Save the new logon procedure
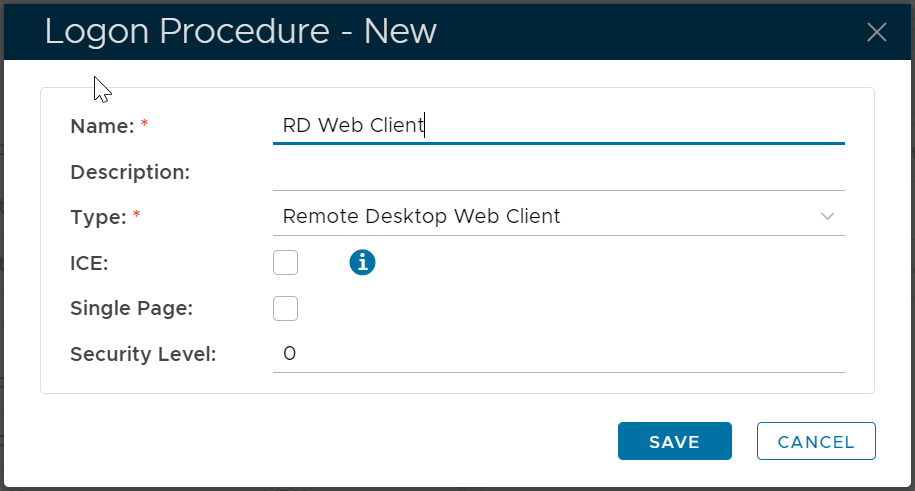Viewport: 915px width, 491px height. (674, 441)
